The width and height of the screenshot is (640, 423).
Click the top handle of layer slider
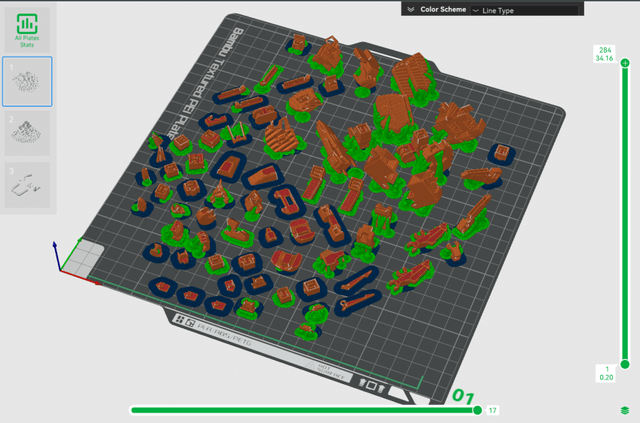coord(625,63)
